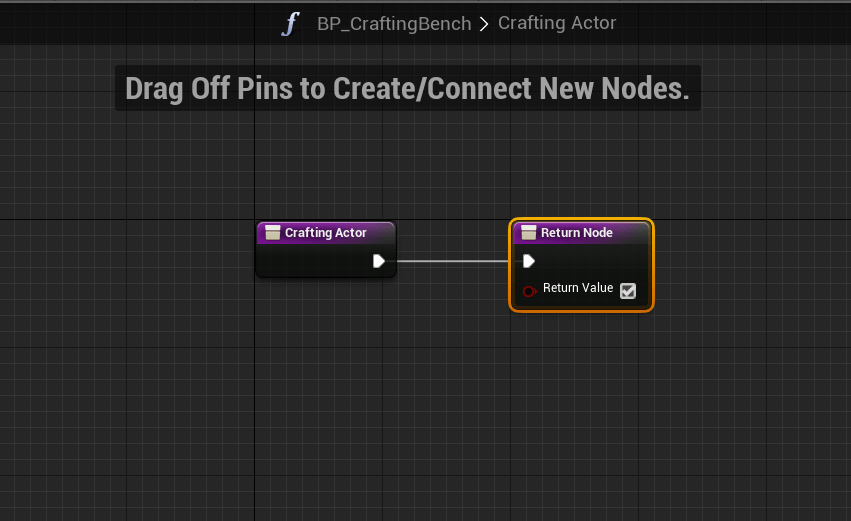The image size is (851, 521).
Task: Uncheck the Return Value checkbox
Action: tap(628, 291)
